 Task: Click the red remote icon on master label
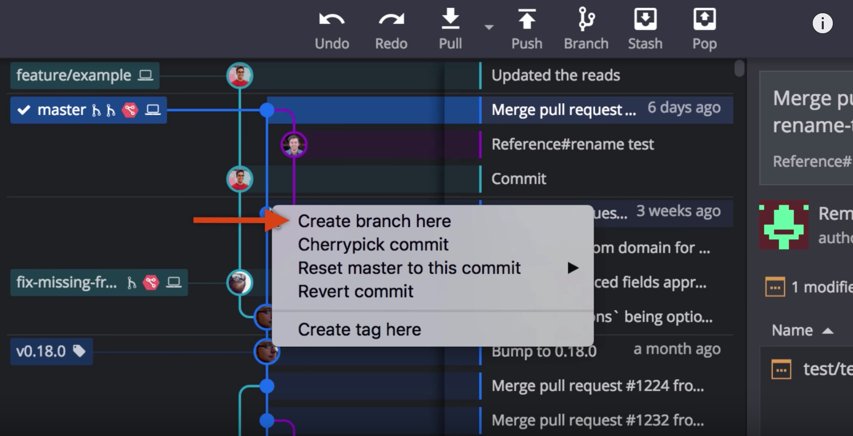(130, 110)
